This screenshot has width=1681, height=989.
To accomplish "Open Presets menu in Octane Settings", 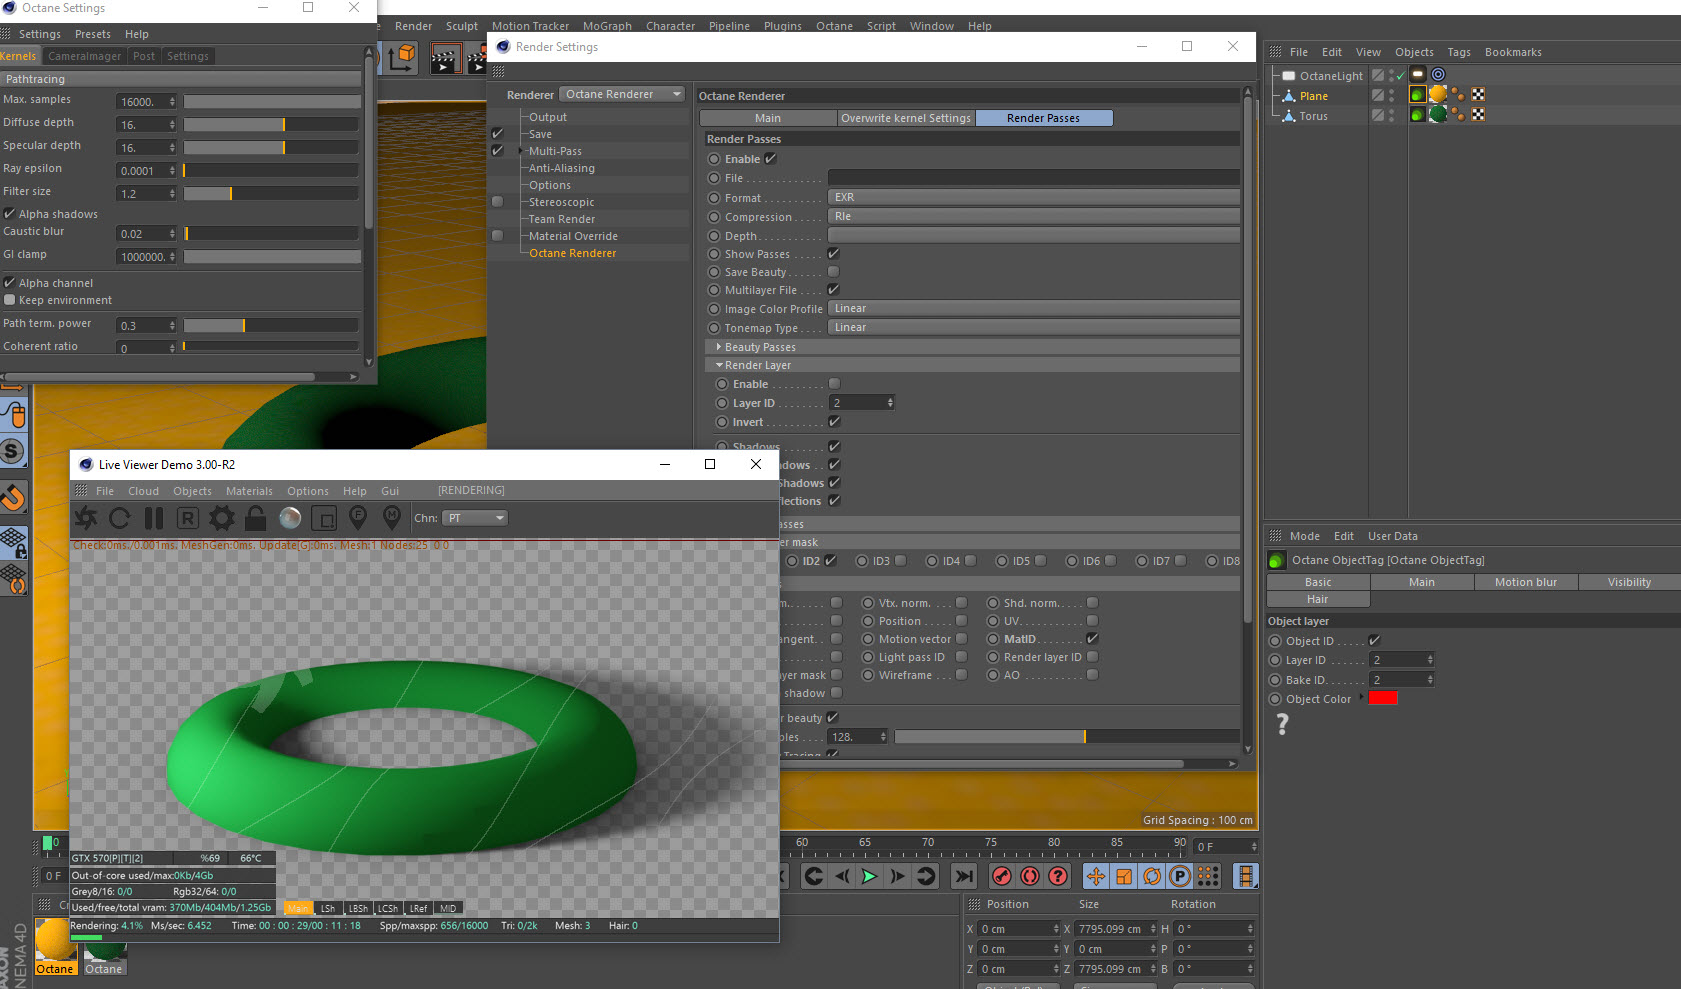I will [x=93, y=34].
